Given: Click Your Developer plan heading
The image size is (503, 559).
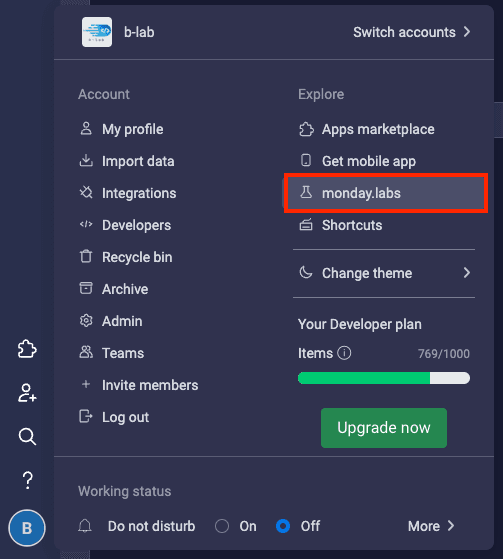Looking at the screenshot, I should click(360, 324).
